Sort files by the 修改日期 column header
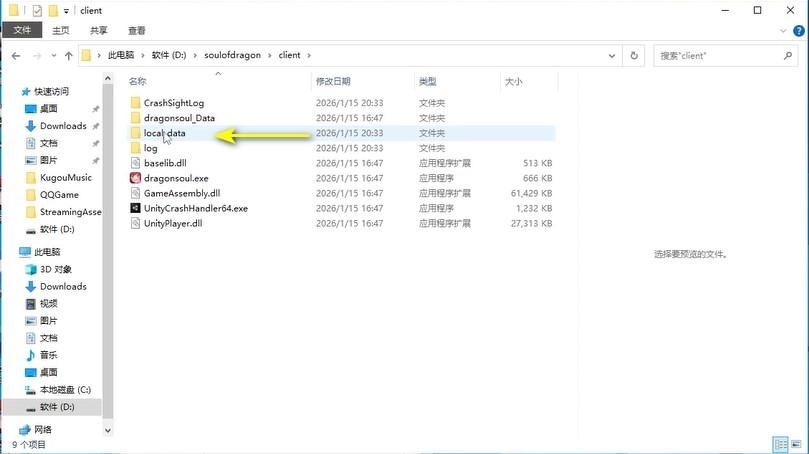The image size is (809, 454). click(333, 81)
